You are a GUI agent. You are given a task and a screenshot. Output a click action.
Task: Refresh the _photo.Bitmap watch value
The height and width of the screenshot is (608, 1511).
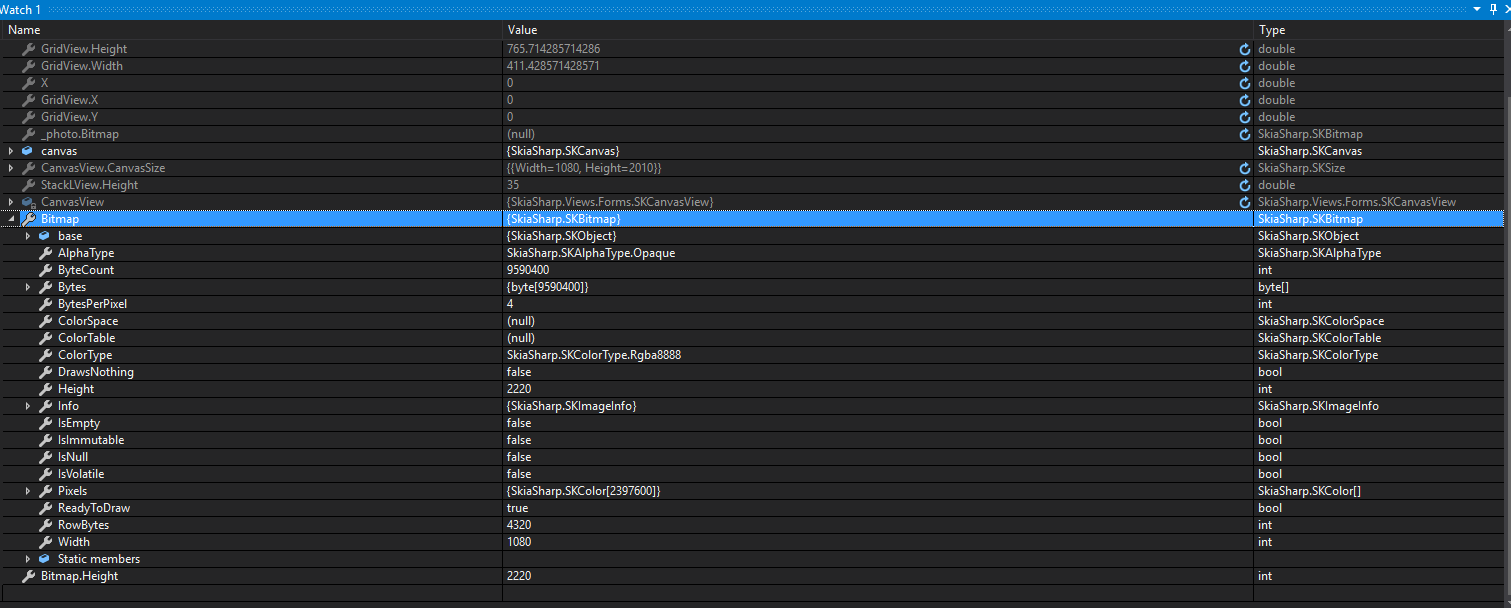pyautogui.click(x=1245, y=134)
